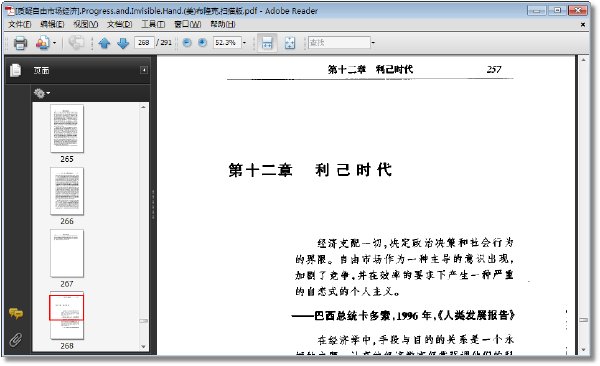Click thumbnail panel scroll up arrow
The width and height of the screenshot is (600, 366).
tap(143, 108)
